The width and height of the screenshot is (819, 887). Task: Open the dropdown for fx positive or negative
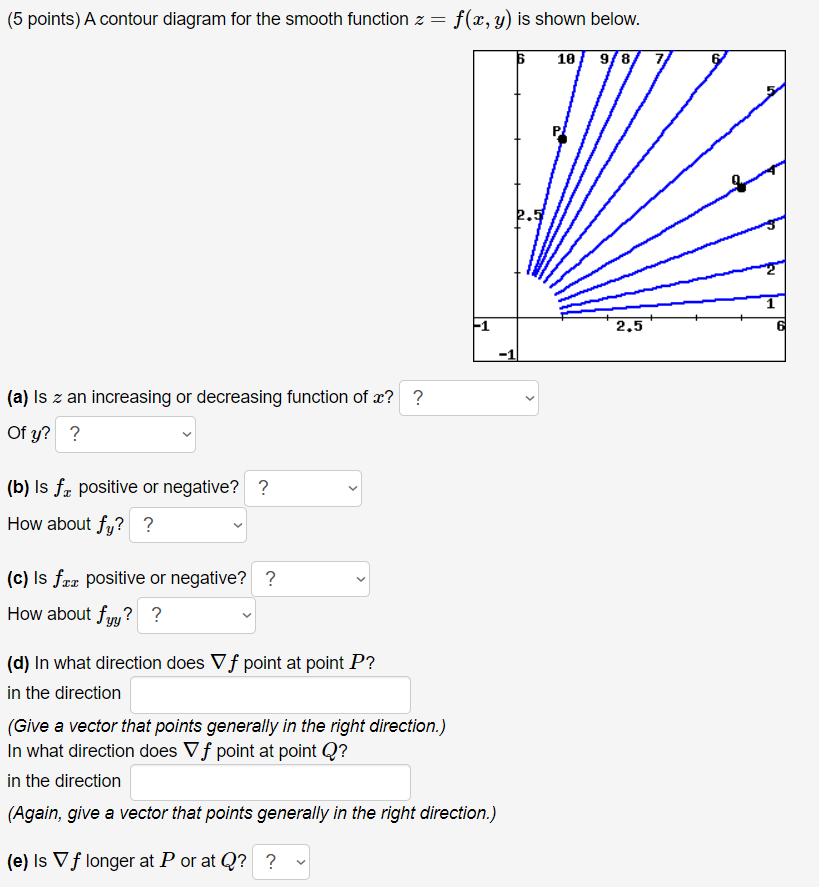click(x=302, y=488)
